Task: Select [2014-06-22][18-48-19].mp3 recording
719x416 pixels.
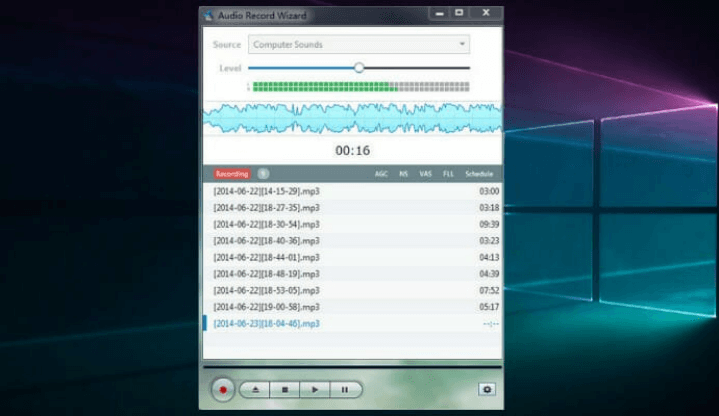Action: pyautogui.click(x=353, y=274)
